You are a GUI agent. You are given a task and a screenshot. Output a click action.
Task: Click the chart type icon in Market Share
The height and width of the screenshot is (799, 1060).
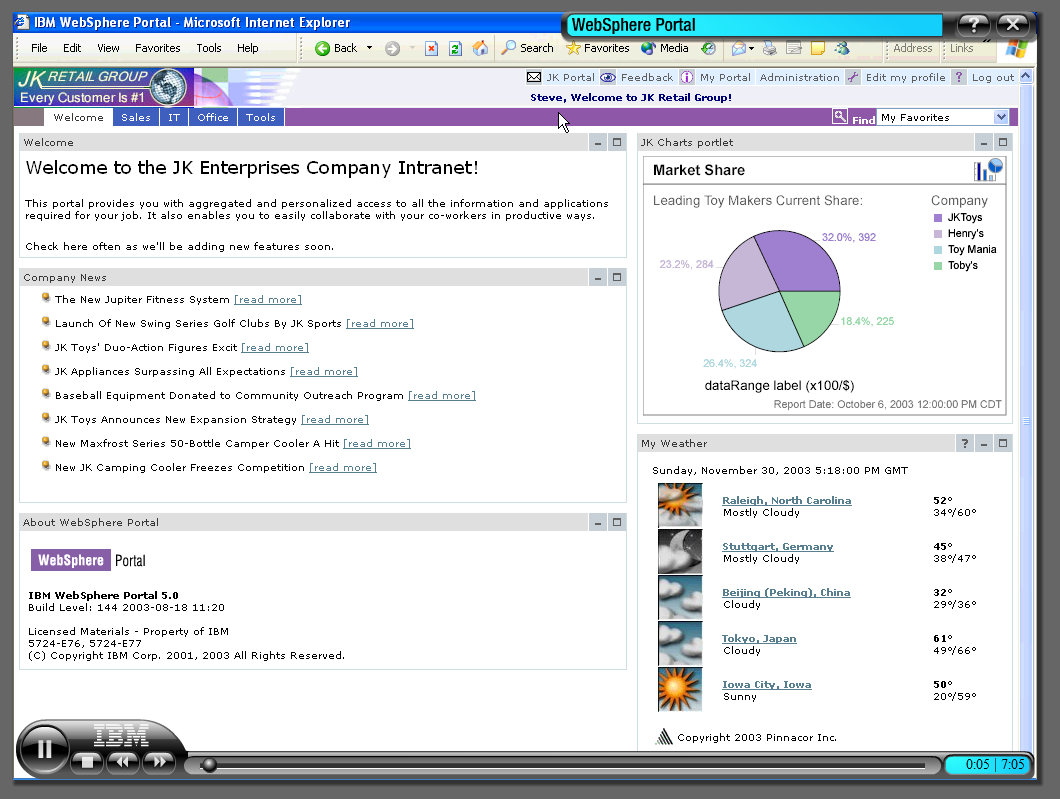(988, 170)
